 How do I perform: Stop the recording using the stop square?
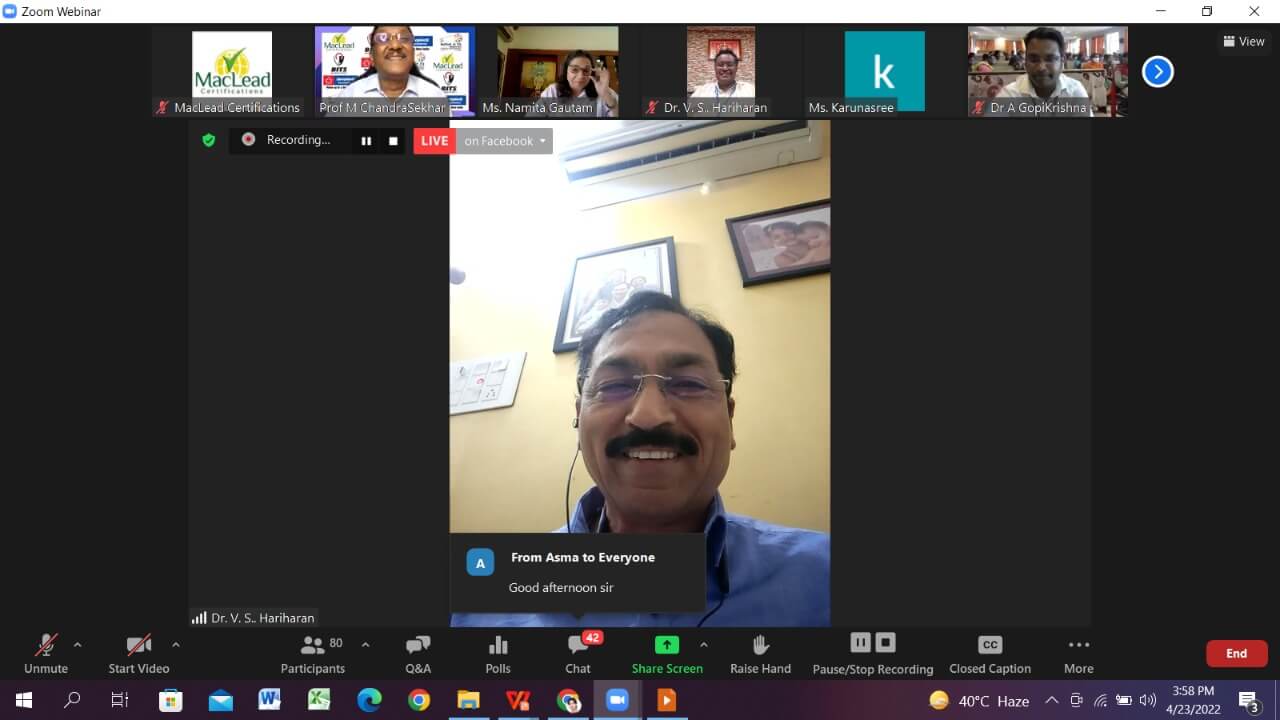click(x=393, y=141)
